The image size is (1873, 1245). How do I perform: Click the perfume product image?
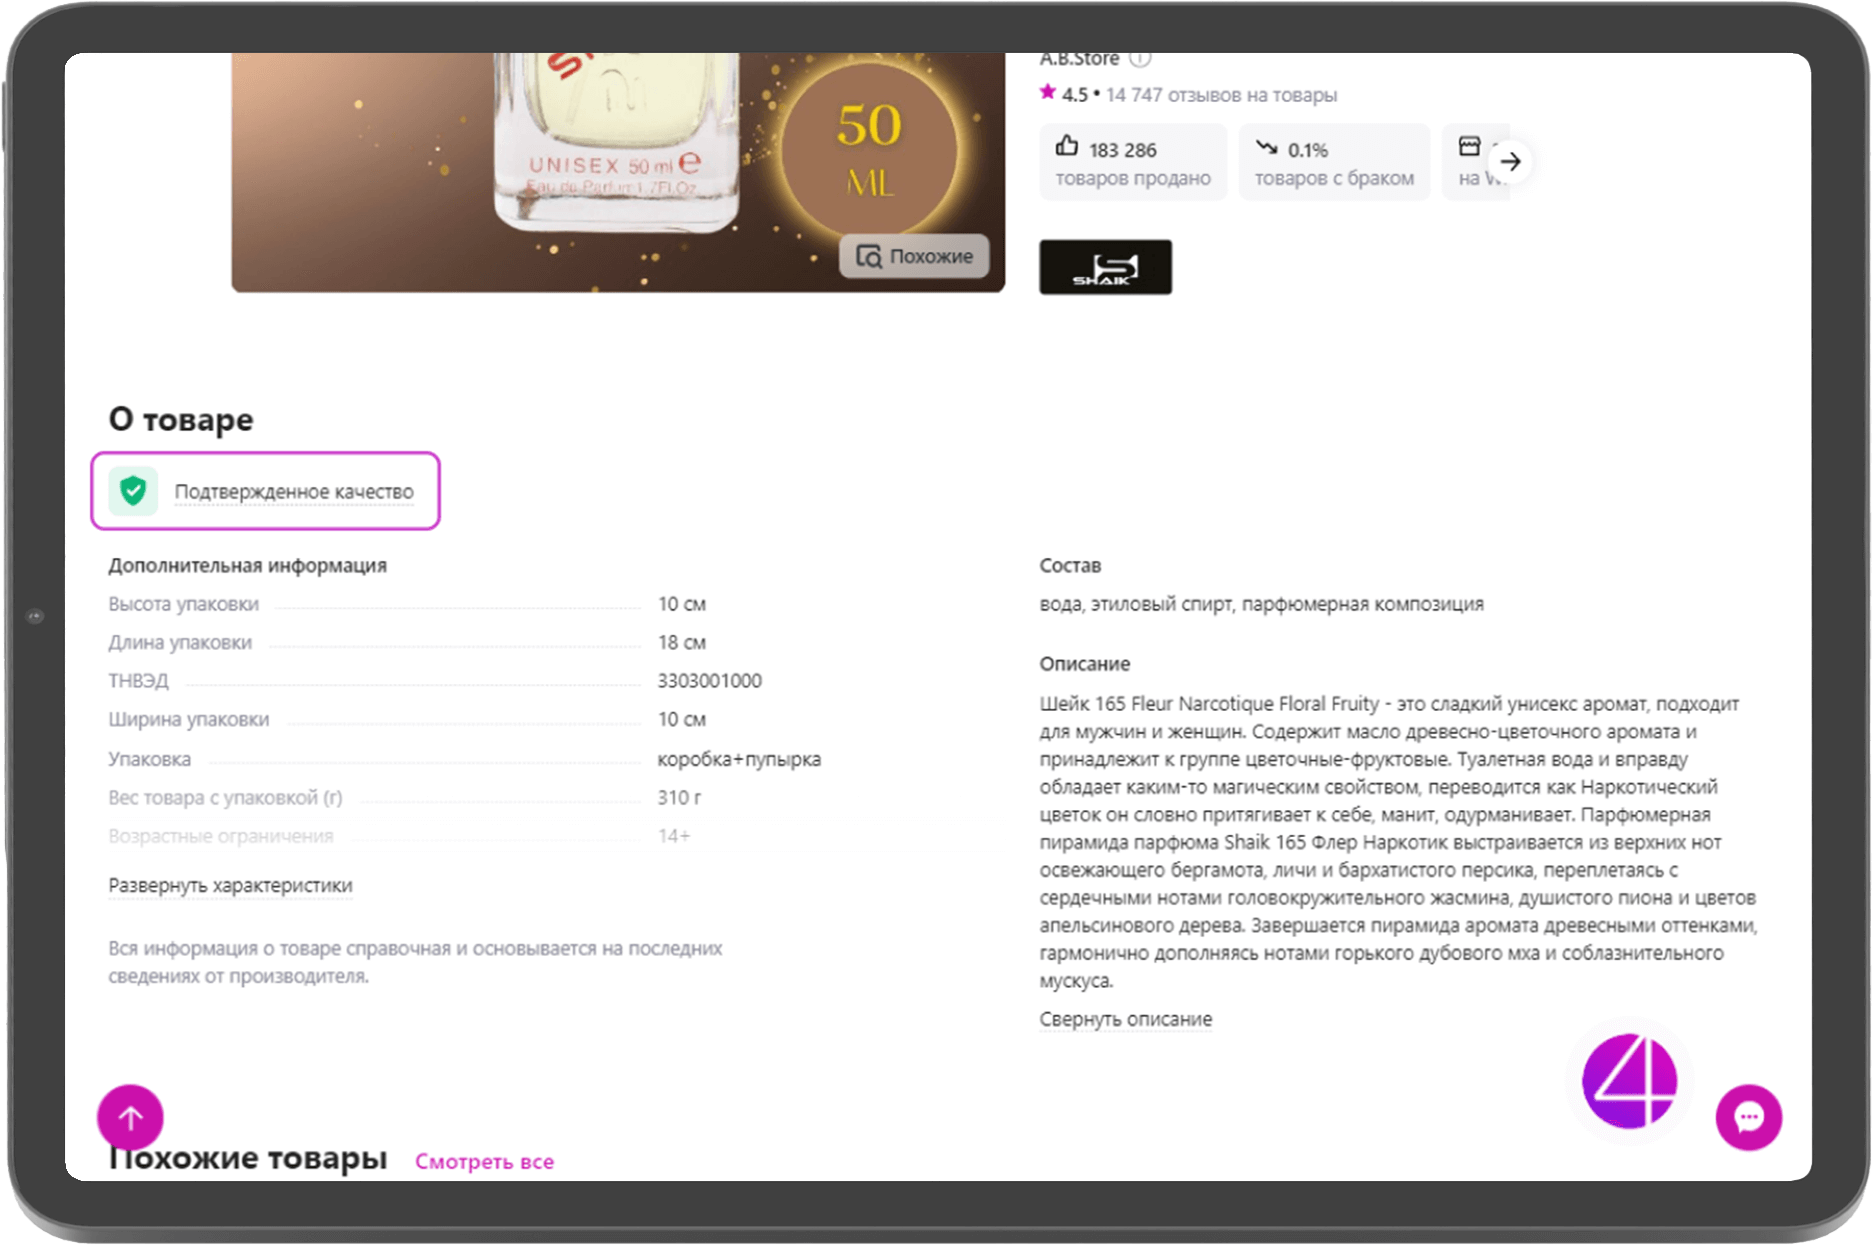[618, 172]
